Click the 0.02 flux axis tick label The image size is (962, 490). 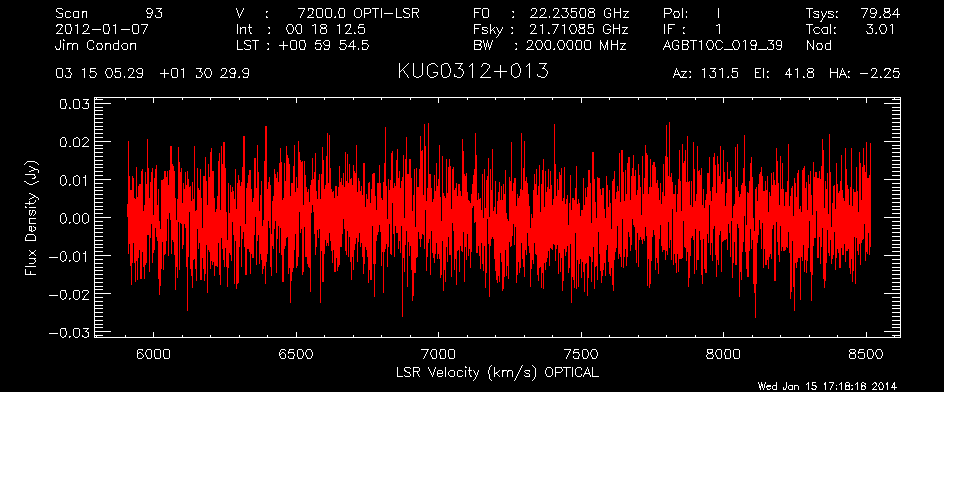[x=74, y=142]
